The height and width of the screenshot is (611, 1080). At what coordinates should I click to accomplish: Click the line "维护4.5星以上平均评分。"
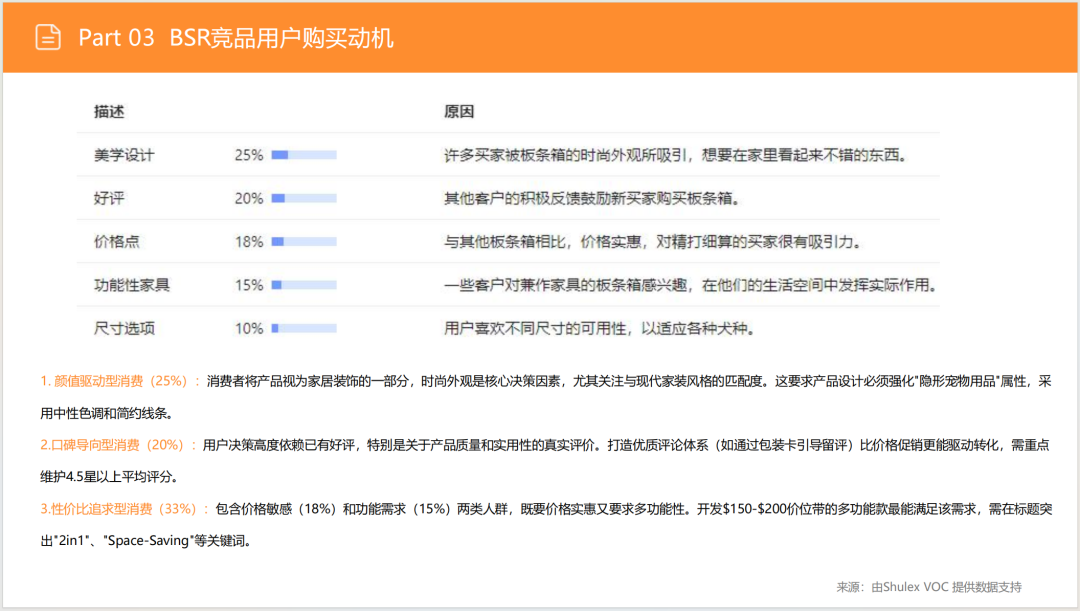point(110,477)
